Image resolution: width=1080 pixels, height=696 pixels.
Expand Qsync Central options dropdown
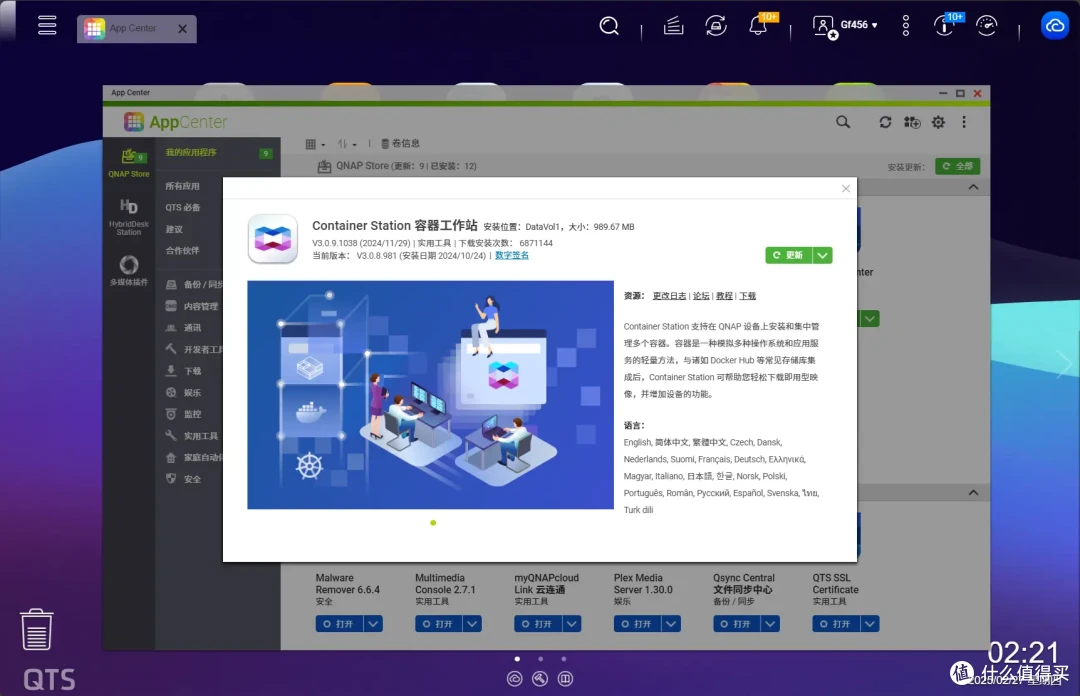[x=770, y=624]
